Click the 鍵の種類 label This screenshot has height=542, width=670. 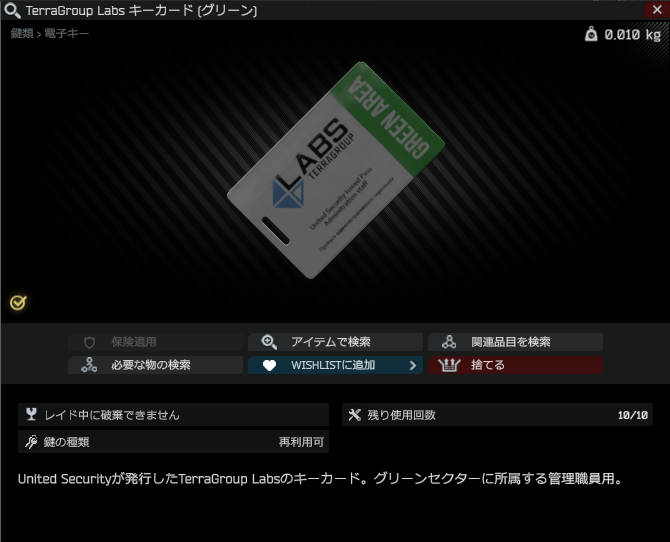[66, 442]
